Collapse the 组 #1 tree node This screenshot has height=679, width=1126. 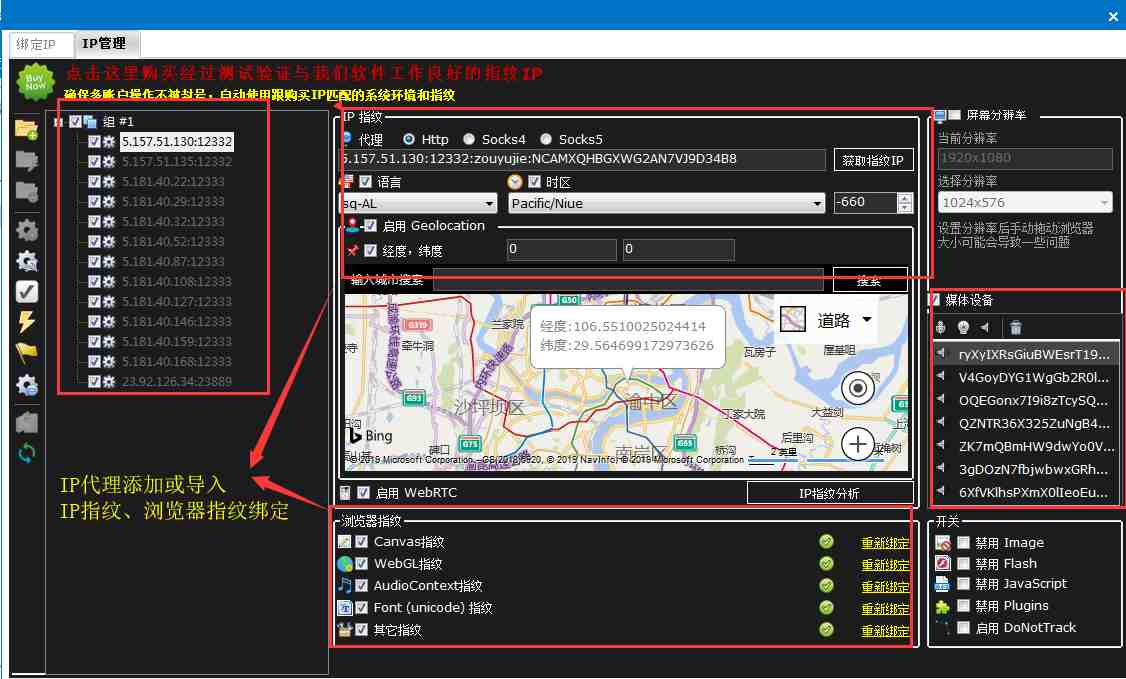[x=59, y=122]
